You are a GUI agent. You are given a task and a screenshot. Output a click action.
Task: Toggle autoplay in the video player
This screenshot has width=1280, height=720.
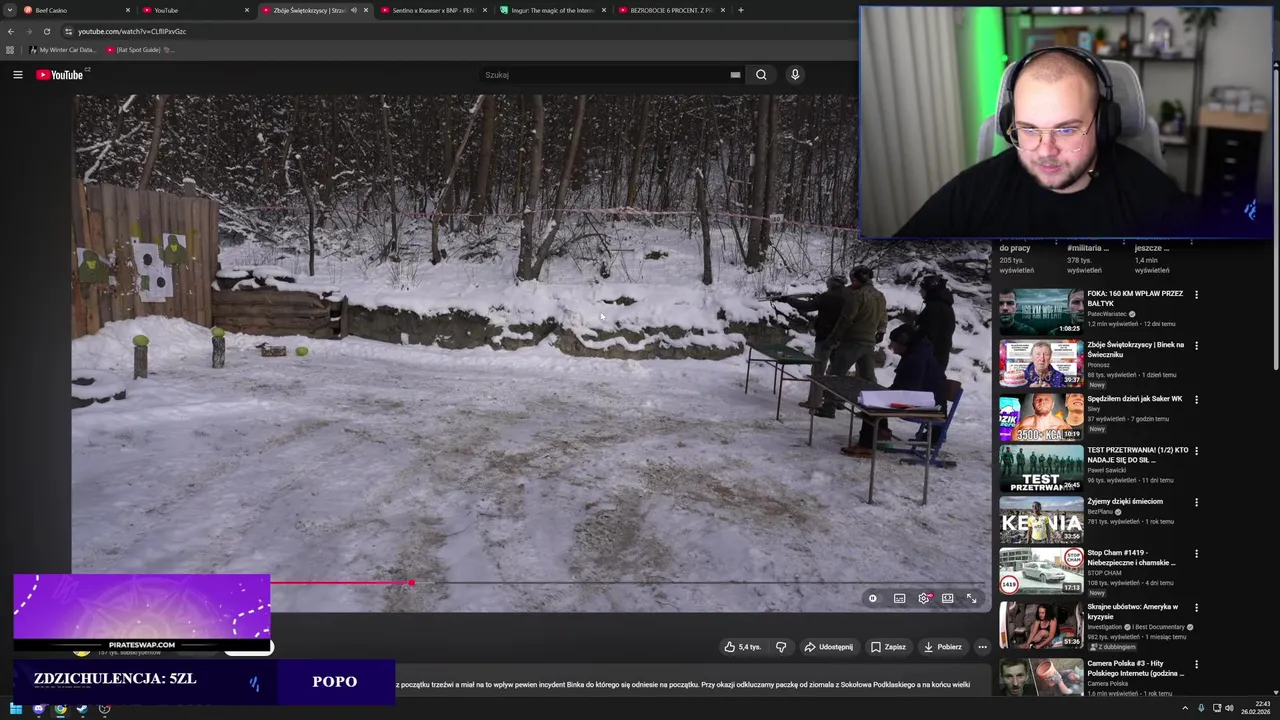coord(873,598)
